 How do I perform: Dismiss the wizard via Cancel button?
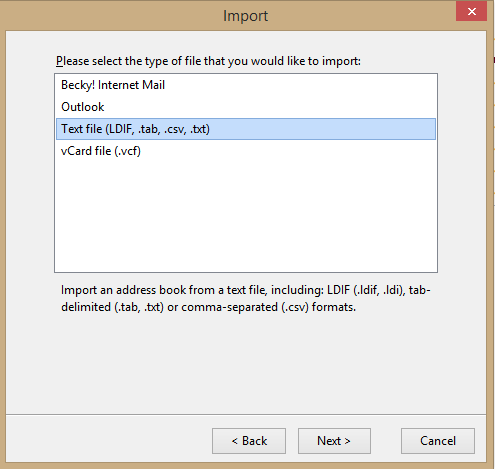(x=438, y=441)
